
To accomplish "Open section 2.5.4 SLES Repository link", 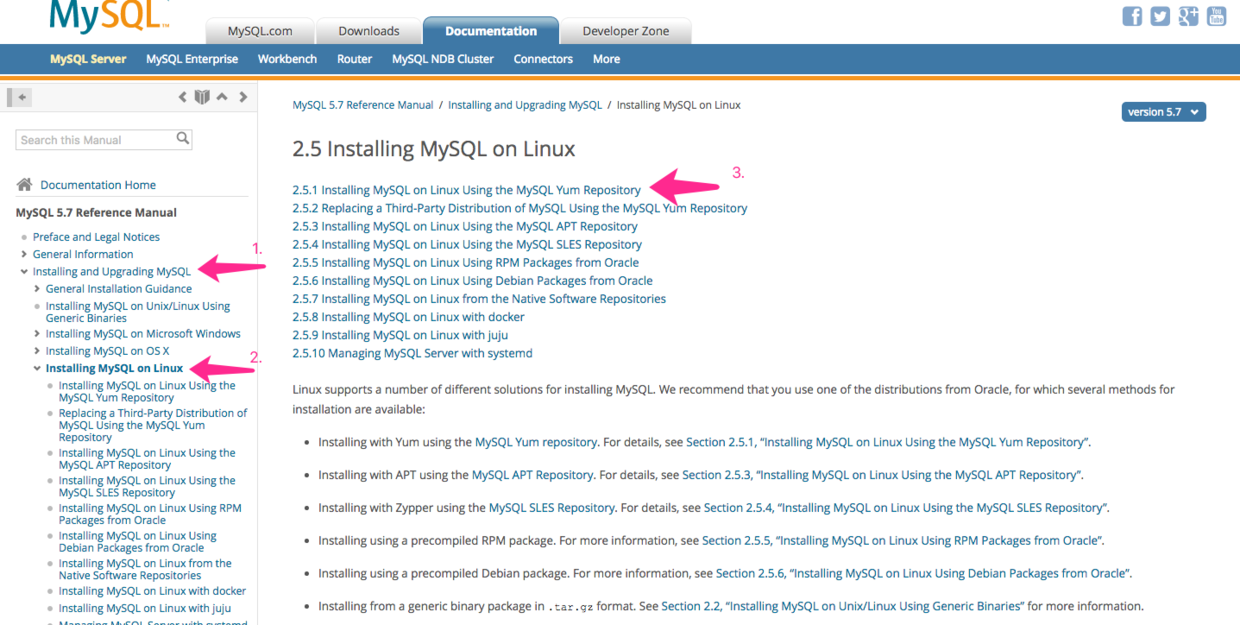I will tap(467, 244).
